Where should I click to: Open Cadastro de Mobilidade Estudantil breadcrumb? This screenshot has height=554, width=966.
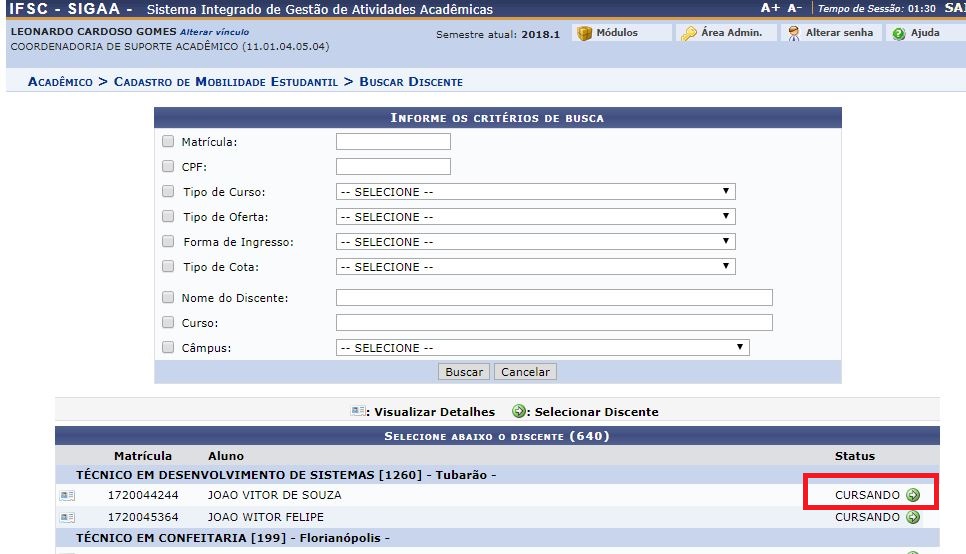pos(225,82)
